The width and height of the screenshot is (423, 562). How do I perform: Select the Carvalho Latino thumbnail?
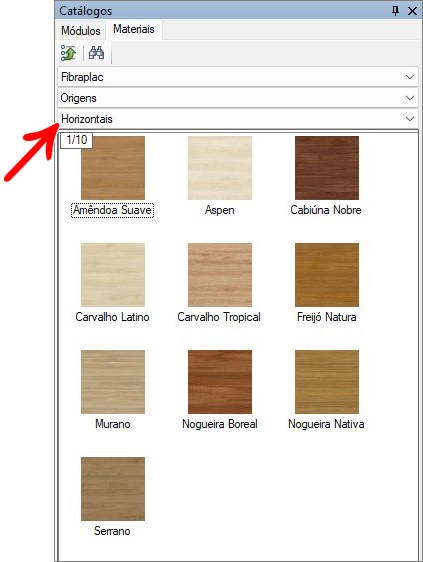[x=113, y=275]
